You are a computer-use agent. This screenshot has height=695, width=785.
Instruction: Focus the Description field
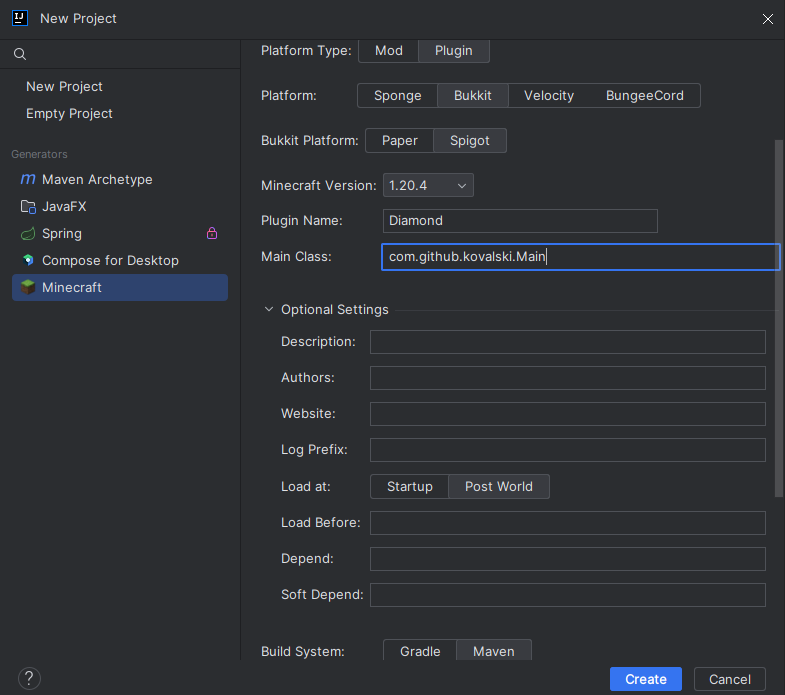coord(568,342)
